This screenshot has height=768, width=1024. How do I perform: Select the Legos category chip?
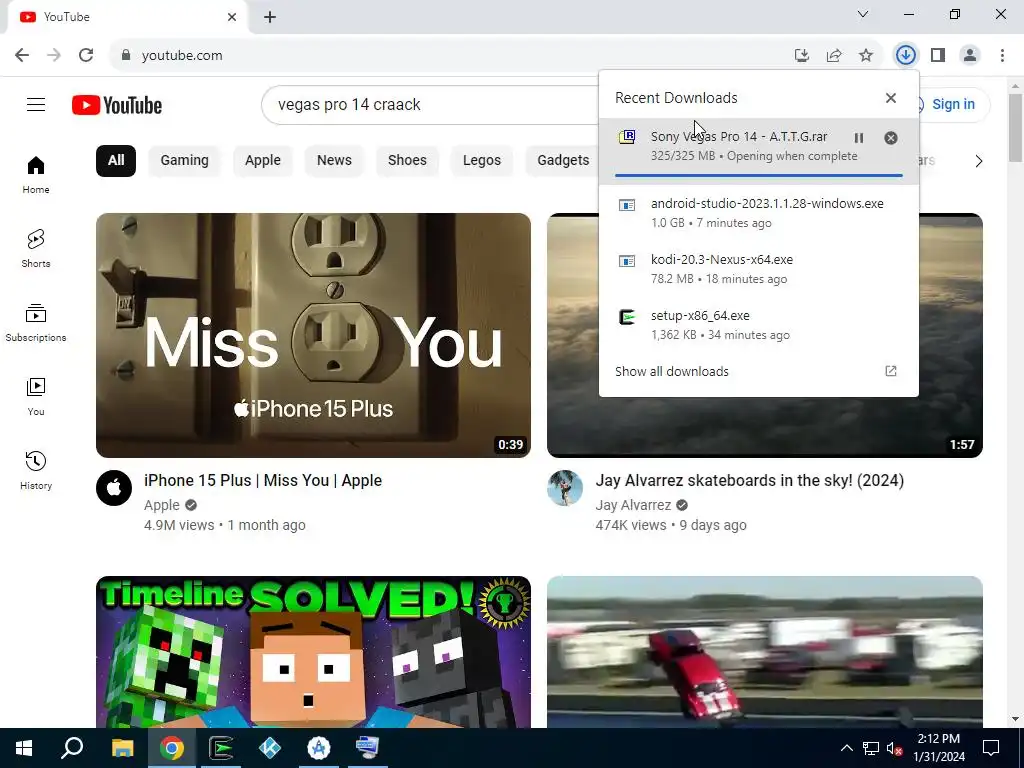482,161
